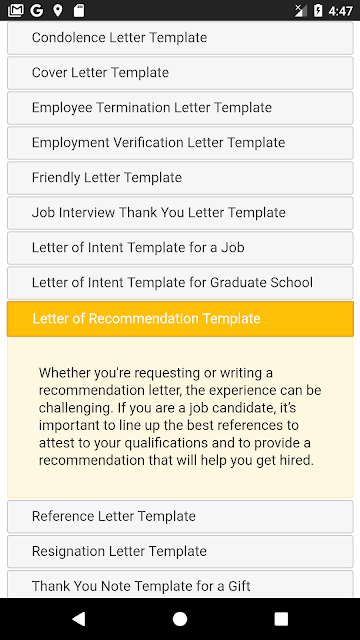
Task: Tap the battery charging icon
Action: coord(318,11)
